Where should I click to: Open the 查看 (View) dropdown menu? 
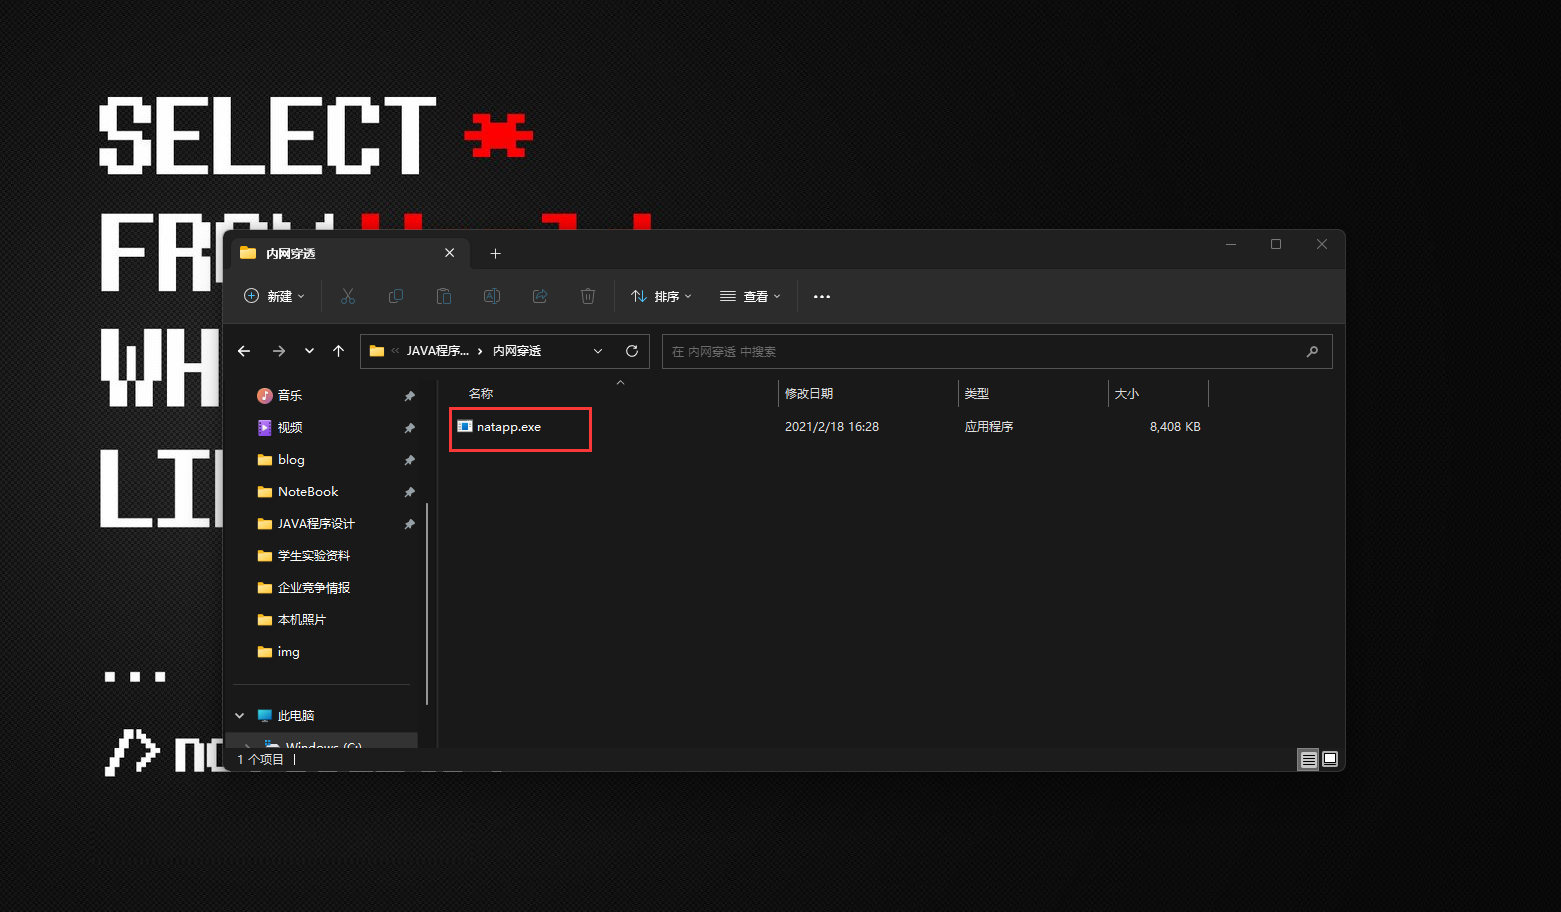(750, 296)
